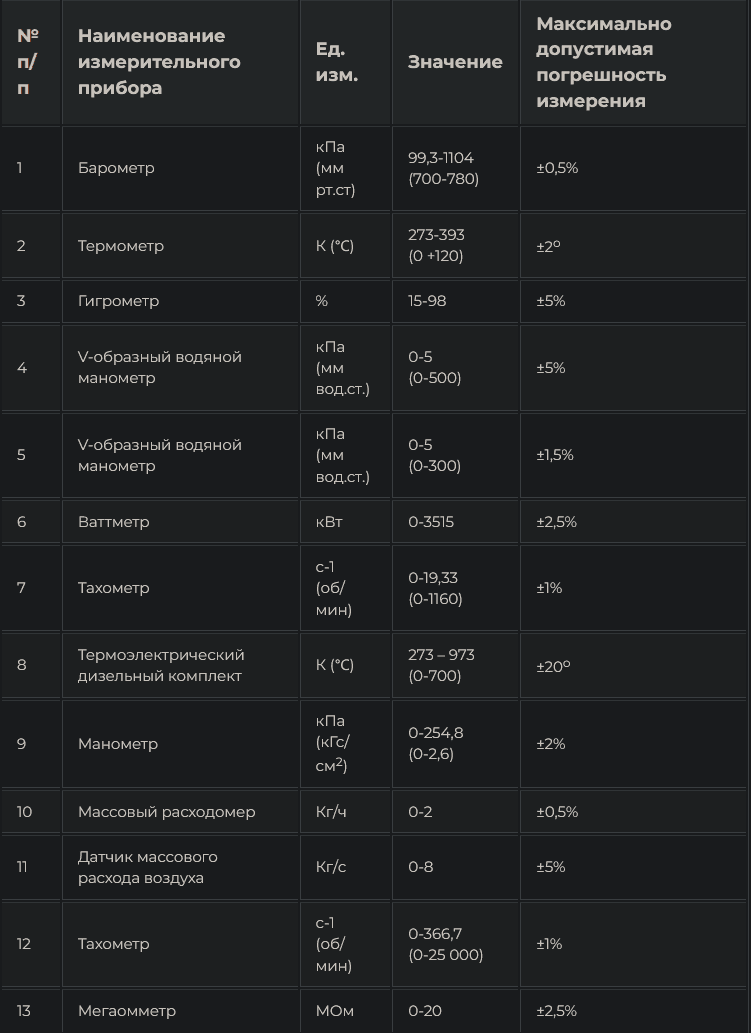
Task: Select the "0-3515" value cell
Action: (430, 522)
